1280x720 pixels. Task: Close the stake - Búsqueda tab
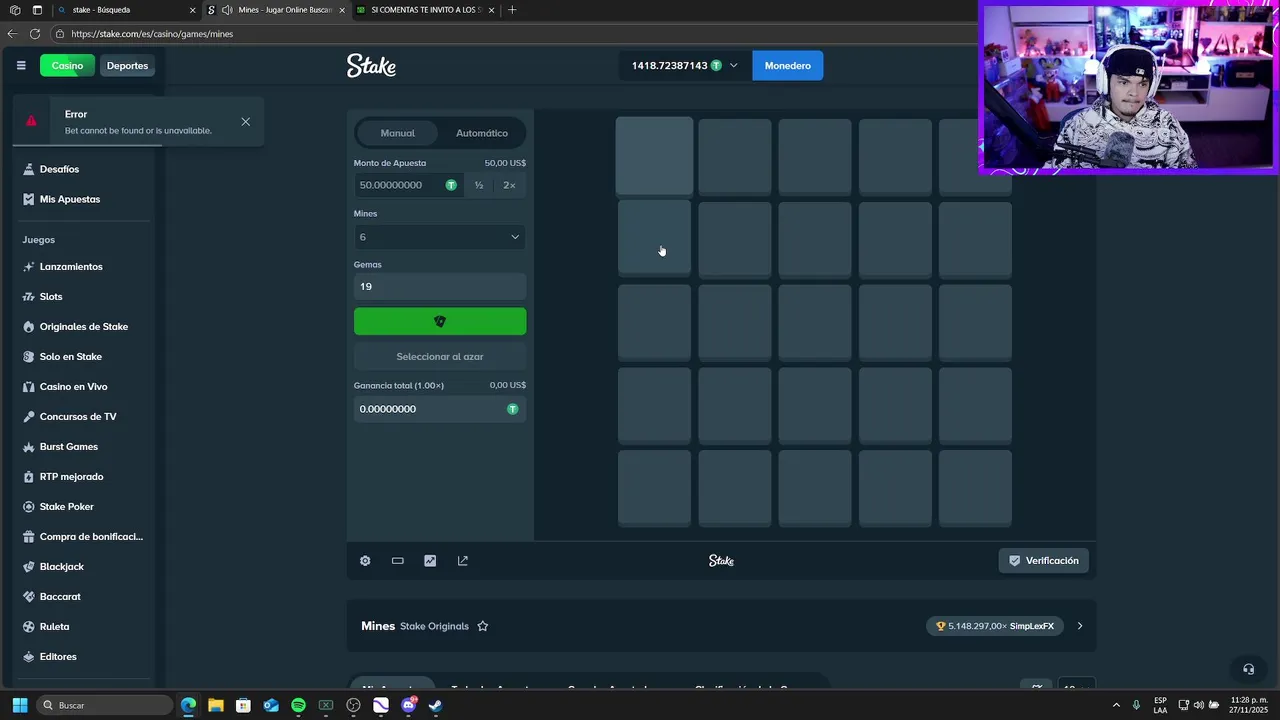[193, 10]
